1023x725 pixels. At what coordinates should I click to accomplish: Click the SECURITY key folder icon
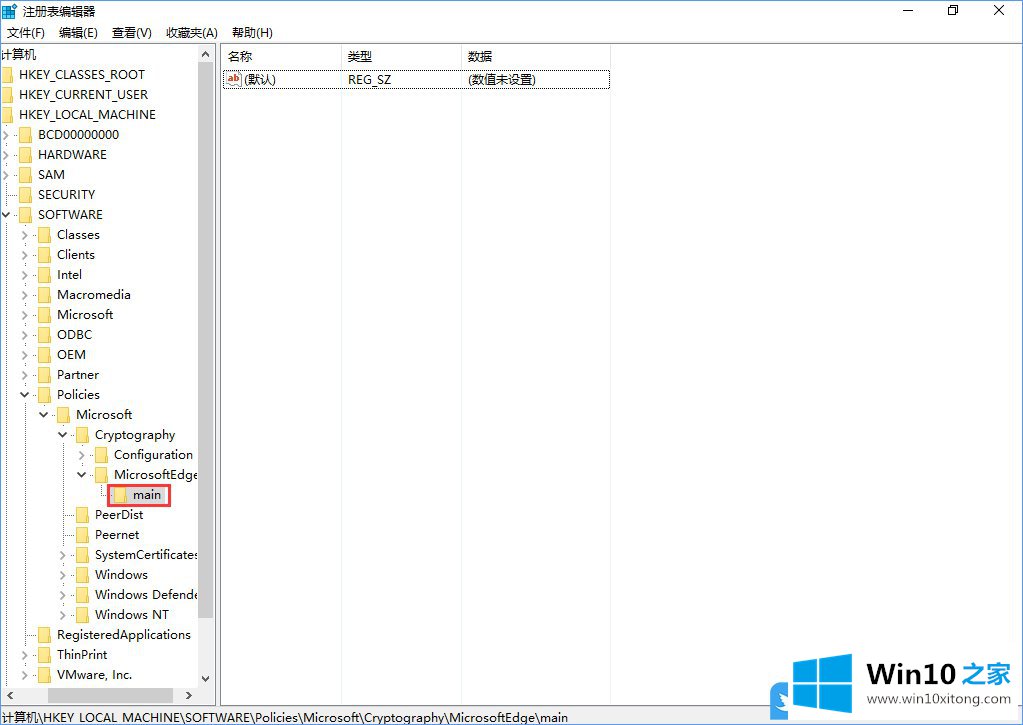coord(25,195)
